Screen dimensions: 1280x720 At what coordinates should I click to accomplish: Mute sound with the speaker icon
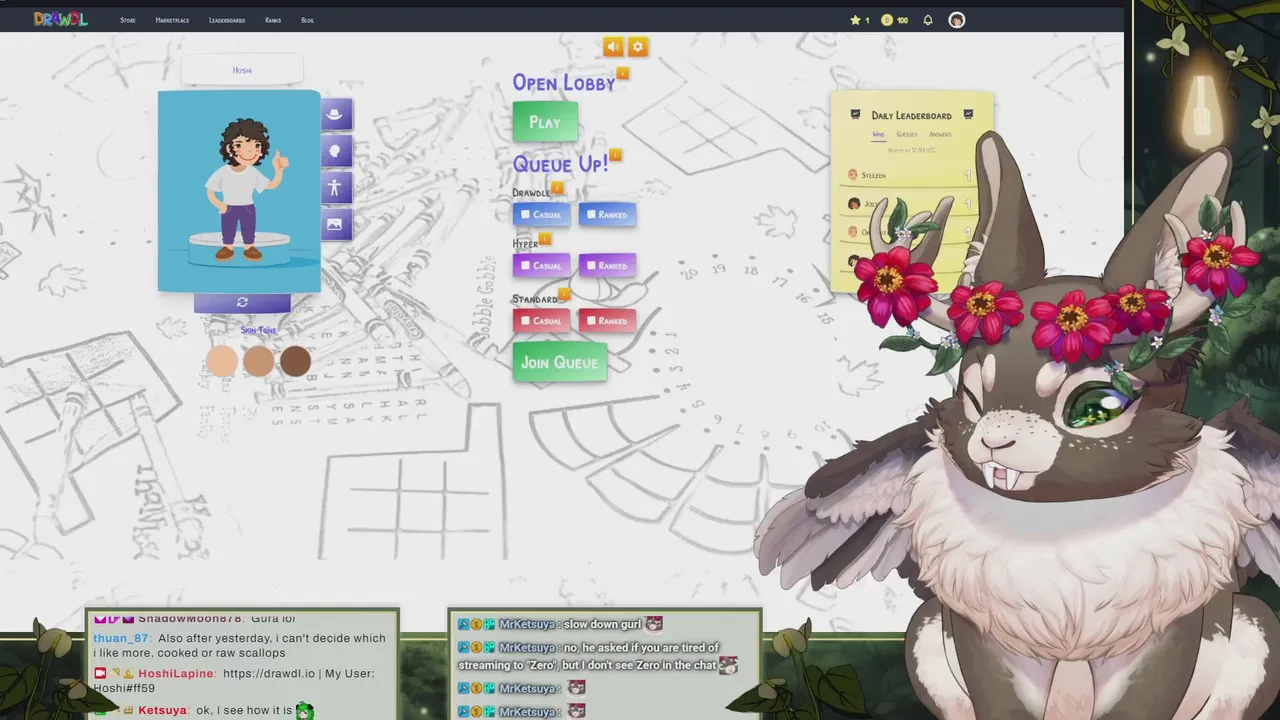pyautogui.click(x=613, y=47)
